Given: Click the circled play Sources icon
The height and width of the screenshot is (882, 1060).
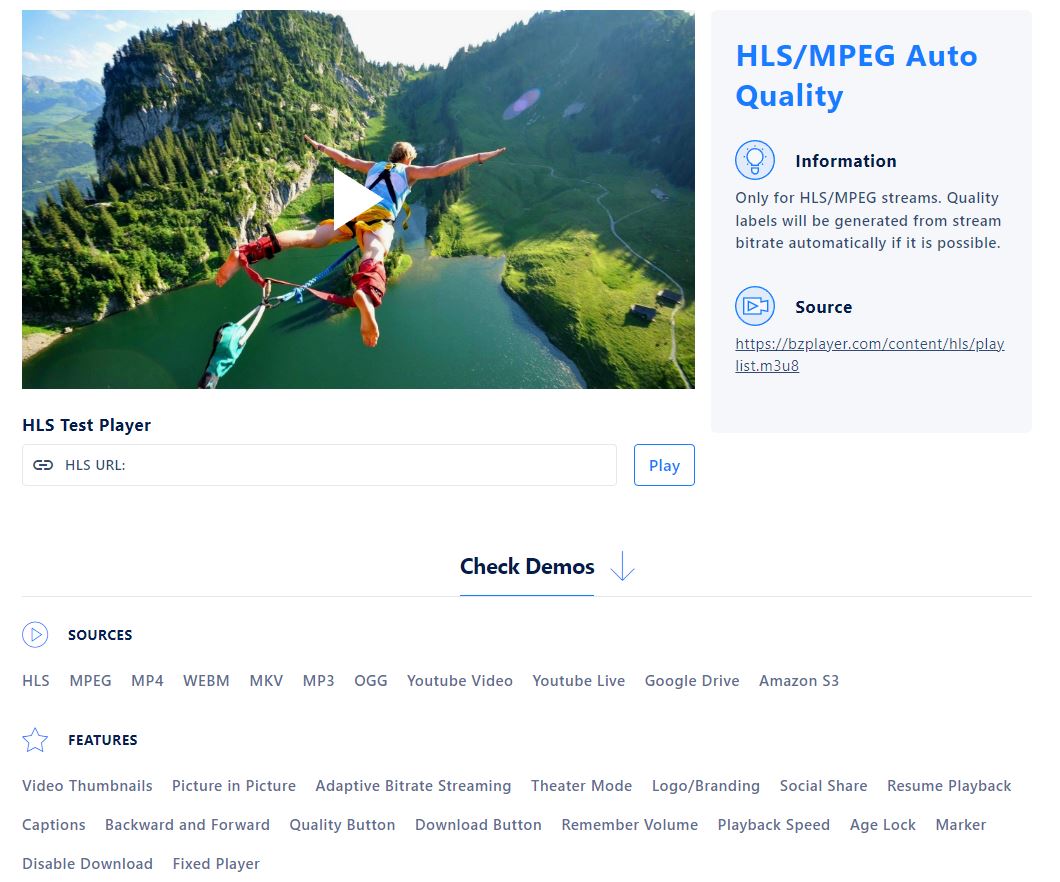Looking at the screenshot, I should pyautogui.click(x=35, y=635).
